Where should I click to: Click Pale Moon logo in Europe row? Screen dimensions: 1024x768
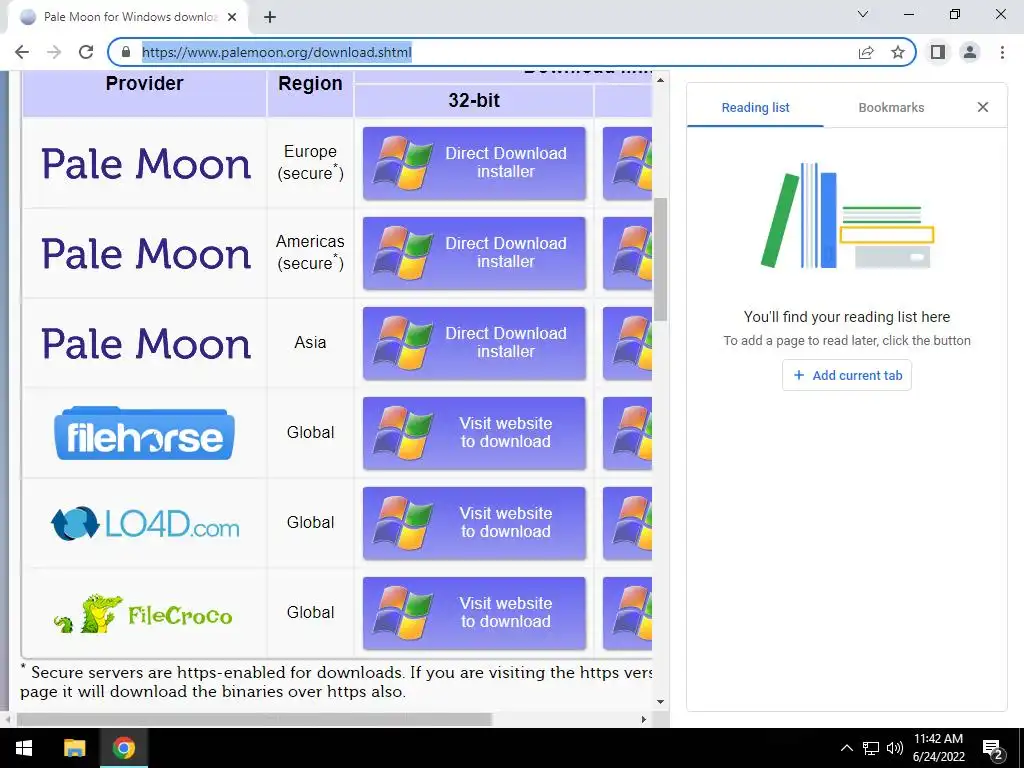[146, 164]
